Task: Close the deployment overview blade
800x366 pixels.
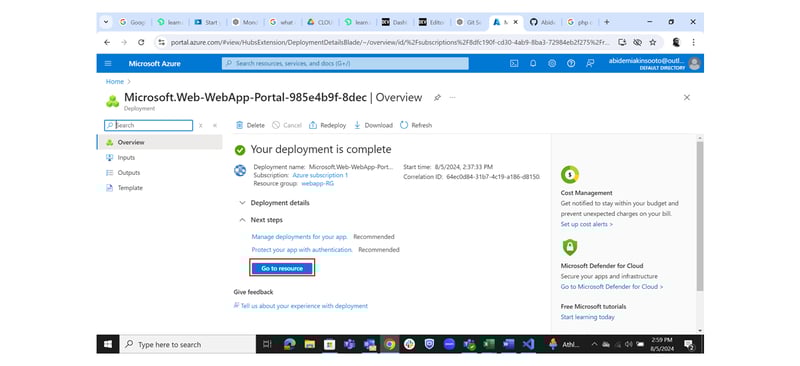Action: pyautogui.click(x=687, y=97)
